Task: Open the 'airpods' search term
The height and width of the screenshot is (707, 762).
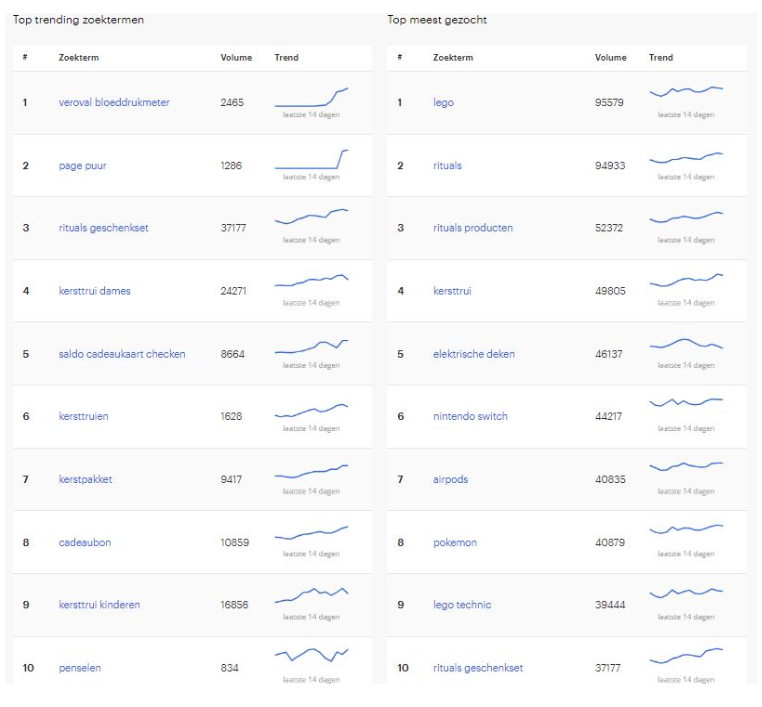Action: point(450,479)
